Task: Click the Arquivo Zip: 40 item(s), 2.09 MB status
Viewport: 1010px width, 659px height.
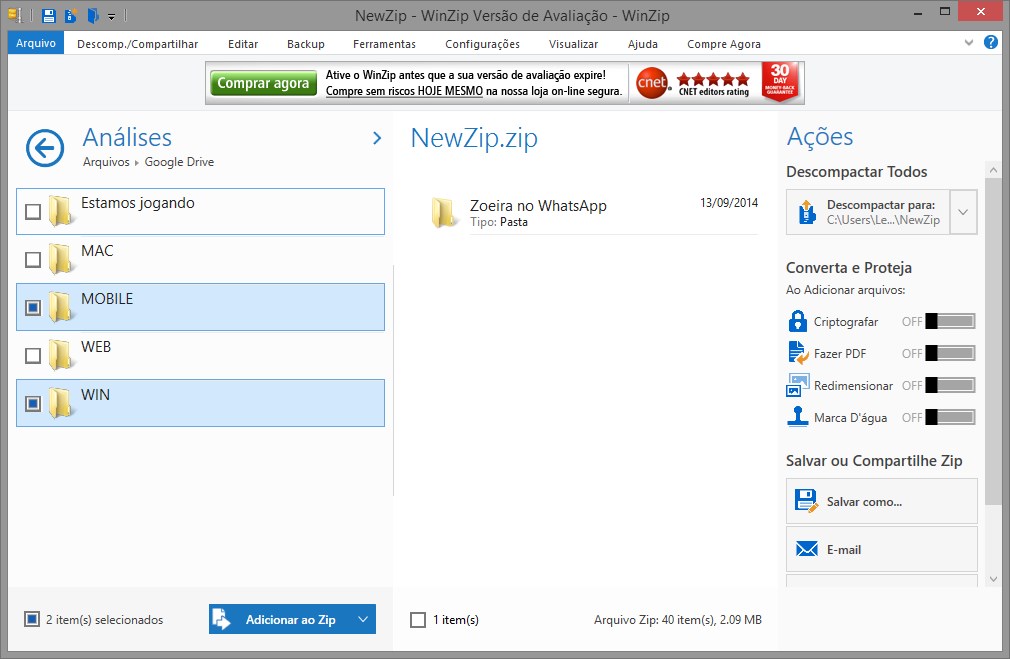Action: 678,620
